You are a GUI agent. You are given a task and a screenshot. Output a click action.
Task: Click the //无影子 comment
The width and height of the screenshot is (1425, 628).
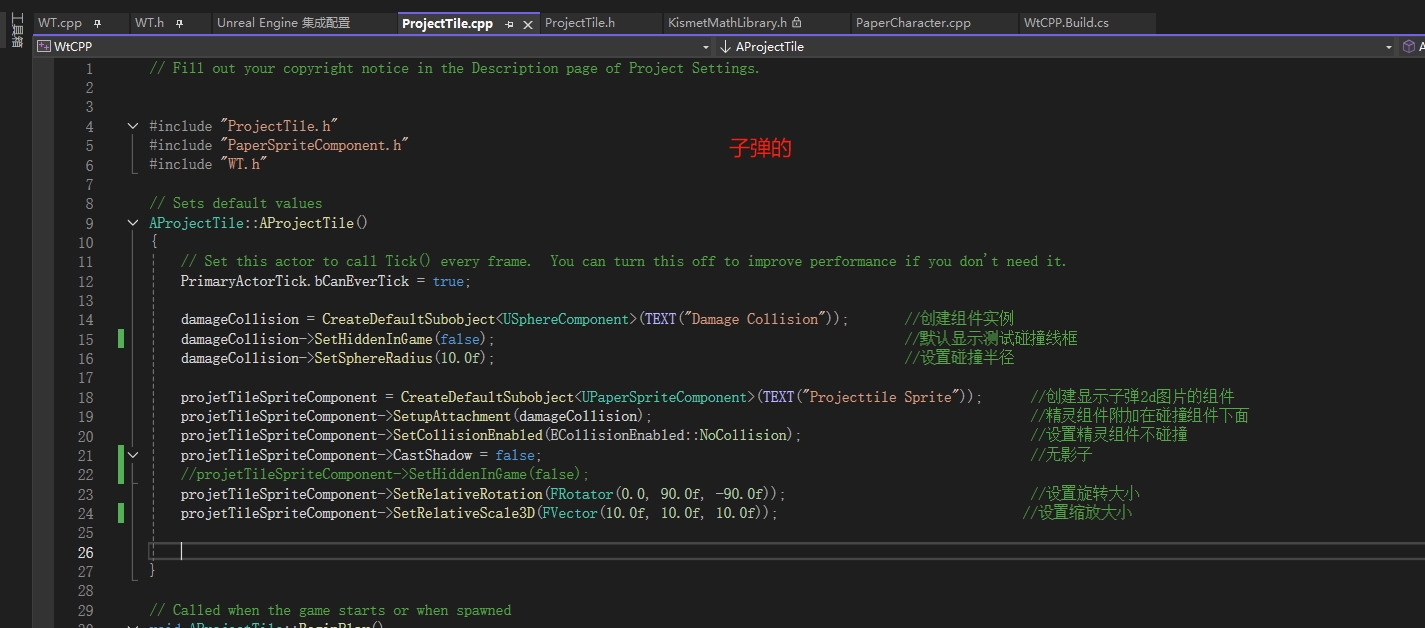[1061, 455]
